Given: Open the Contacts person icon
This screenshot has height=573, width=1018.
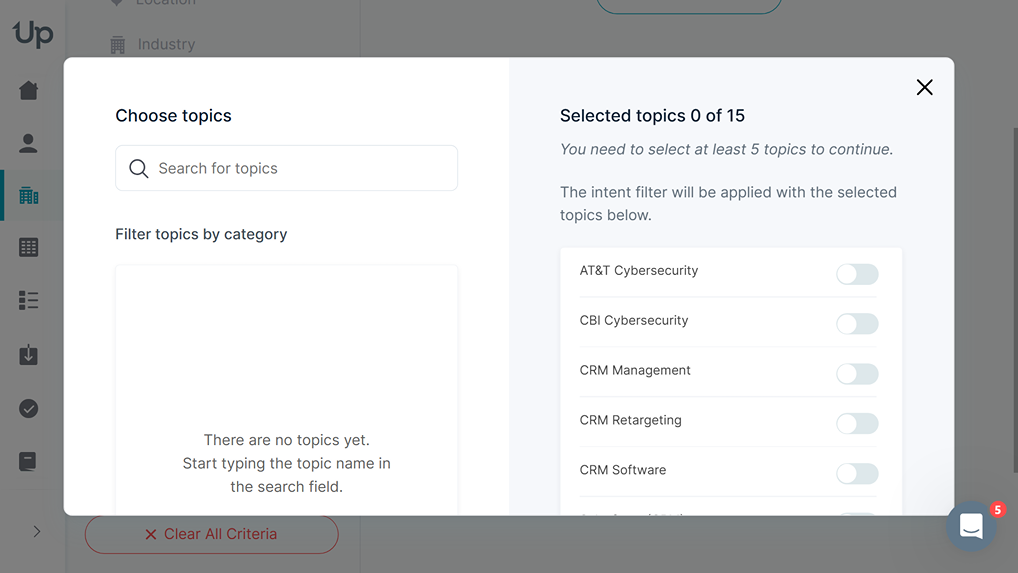Looking at the screenshot, I should pyautogui.click(x=29, y=143).
